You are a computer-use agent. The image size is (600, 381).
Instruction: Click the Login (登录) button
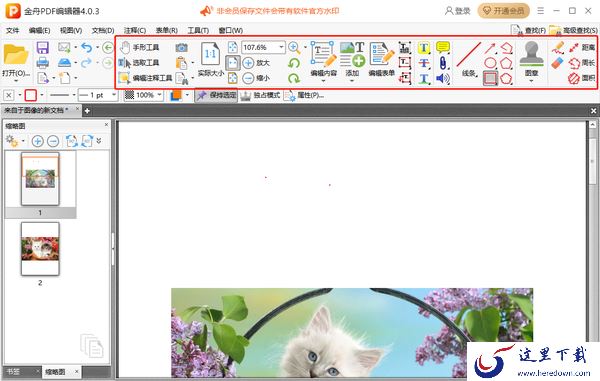pyautogui.click(x=457, y=11)
